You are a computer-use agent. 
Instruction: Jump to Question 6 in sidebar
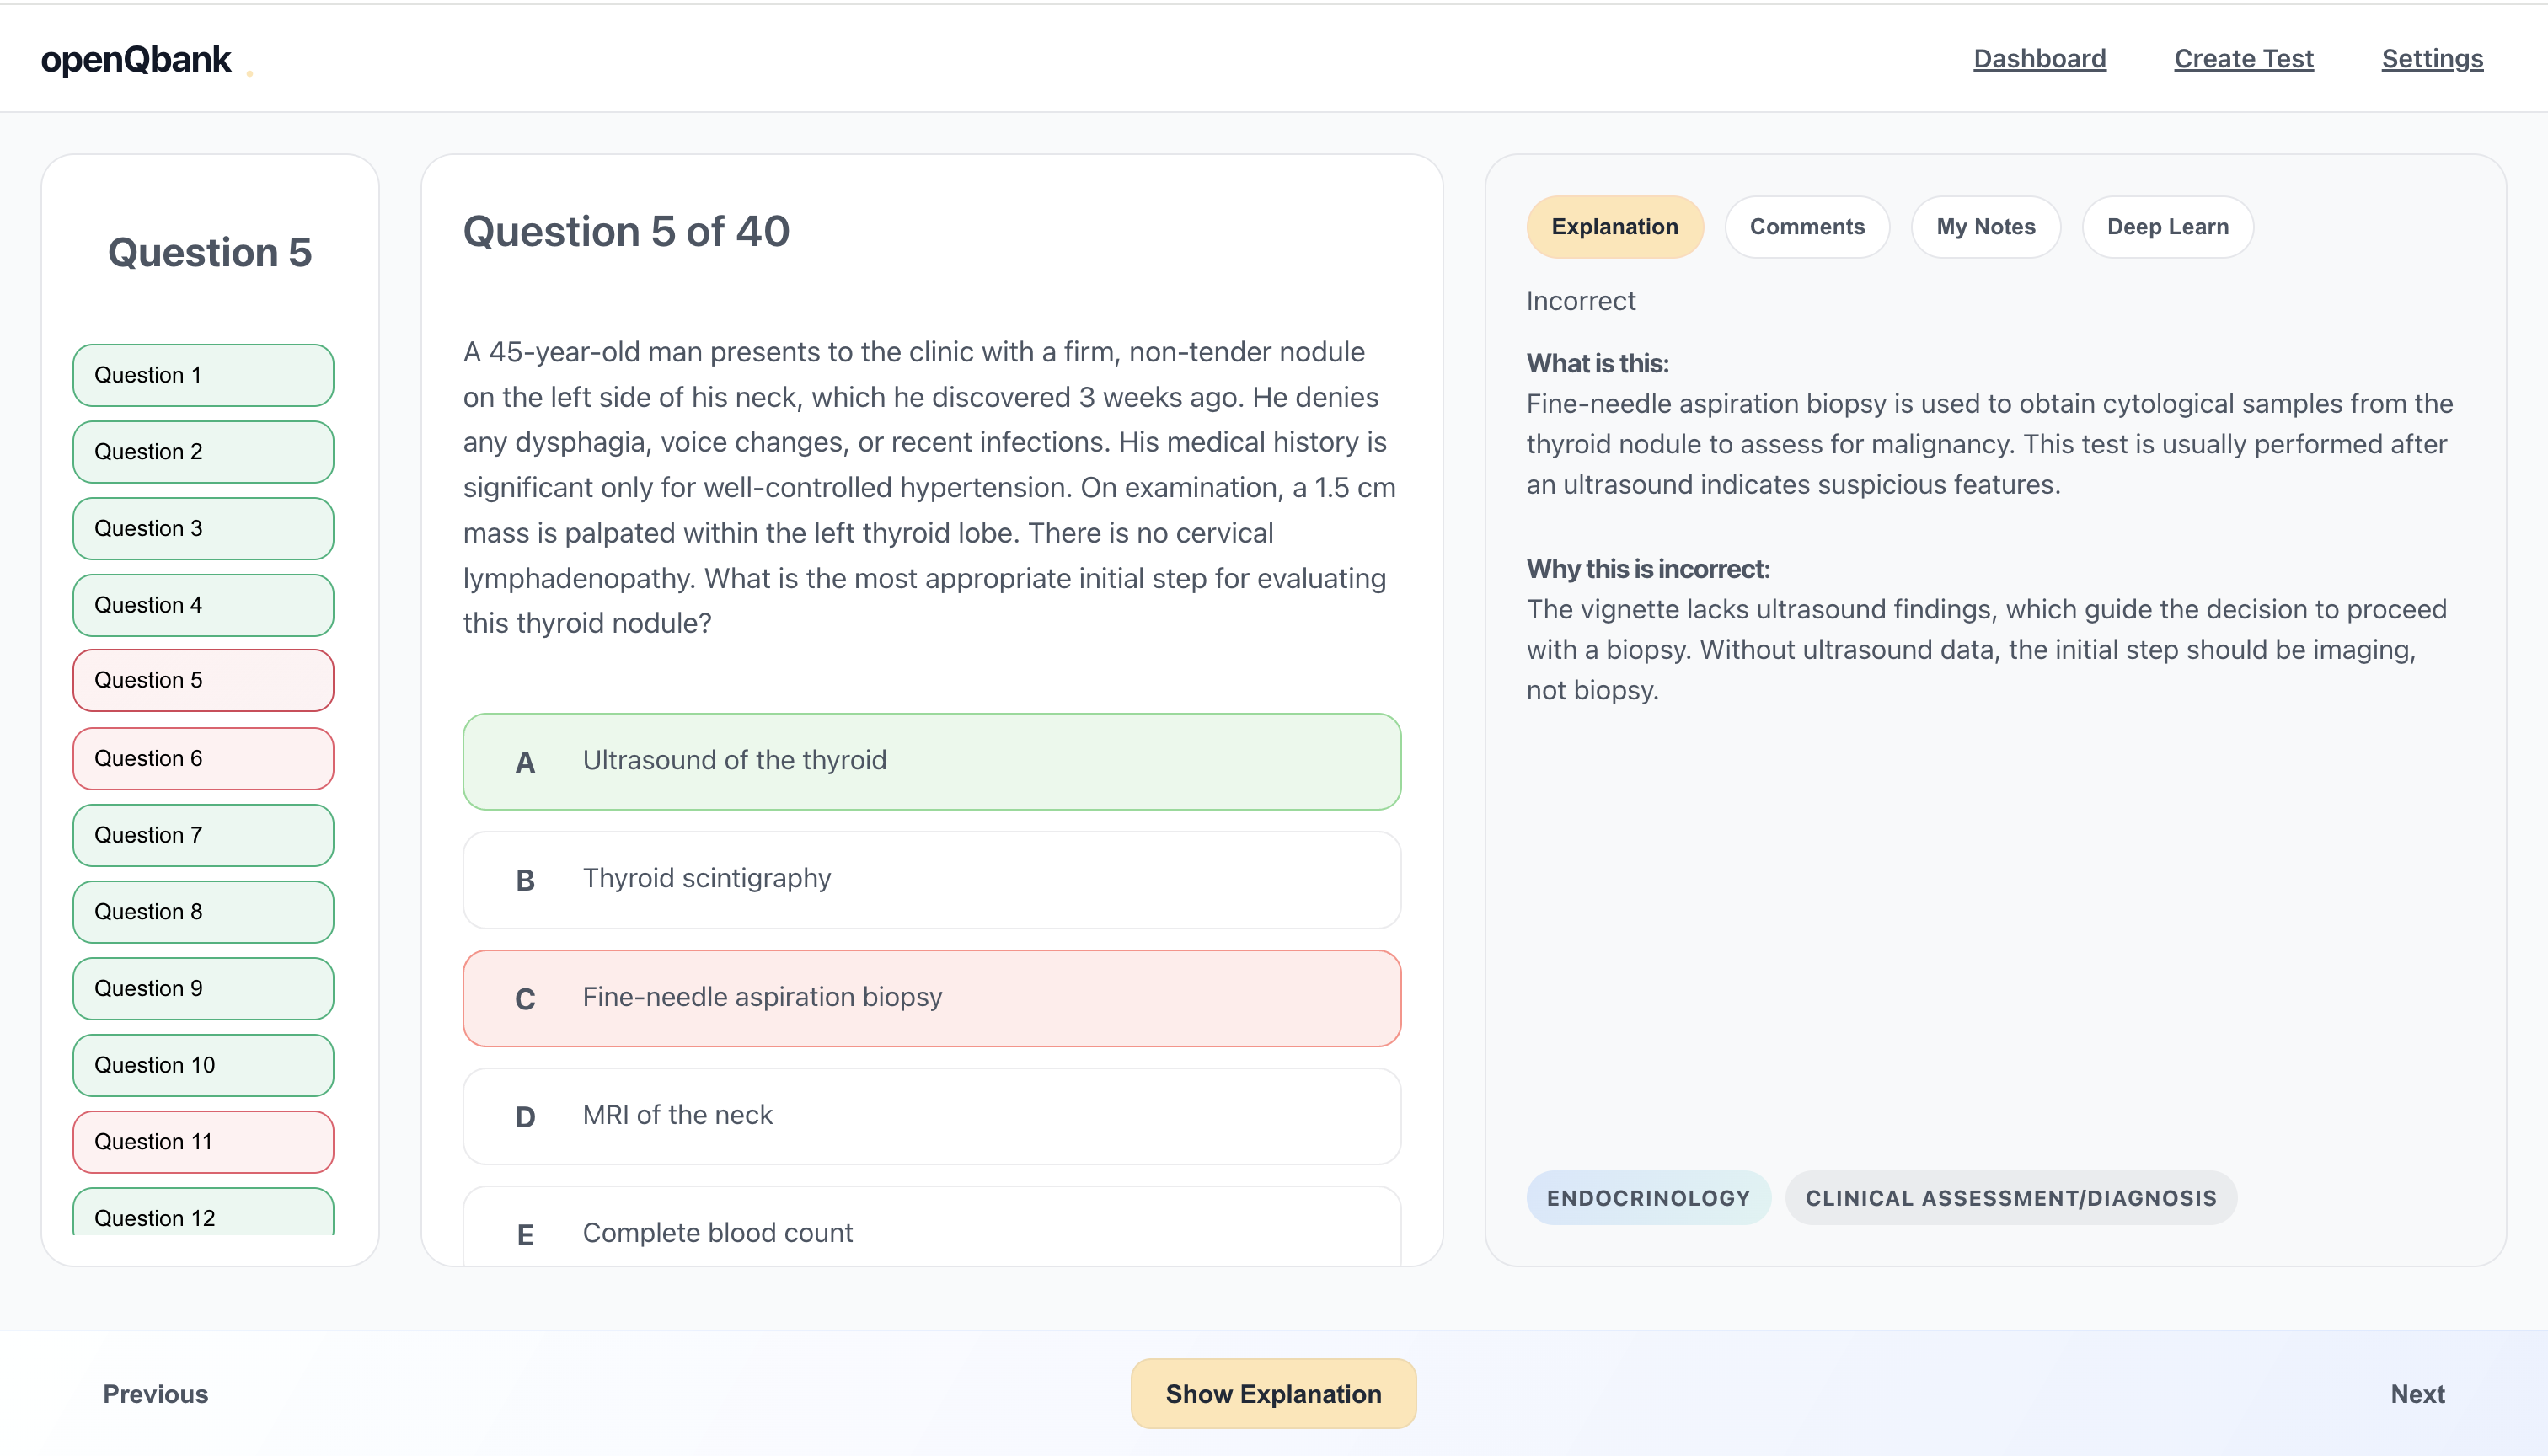click(x=203, y=758)
